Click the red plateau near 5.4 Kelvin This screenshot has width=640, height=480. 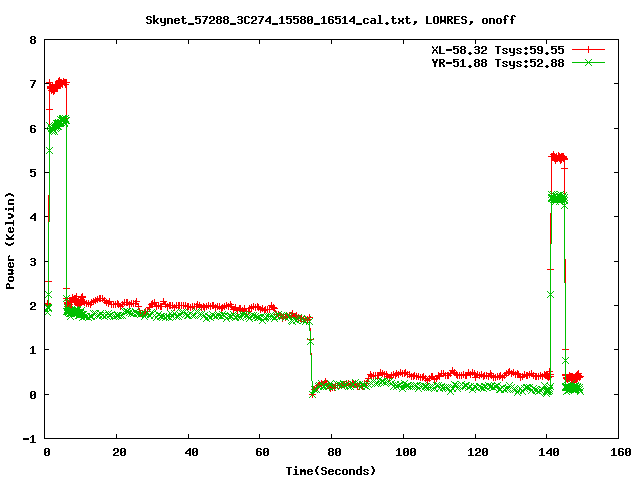pos(558,157)
